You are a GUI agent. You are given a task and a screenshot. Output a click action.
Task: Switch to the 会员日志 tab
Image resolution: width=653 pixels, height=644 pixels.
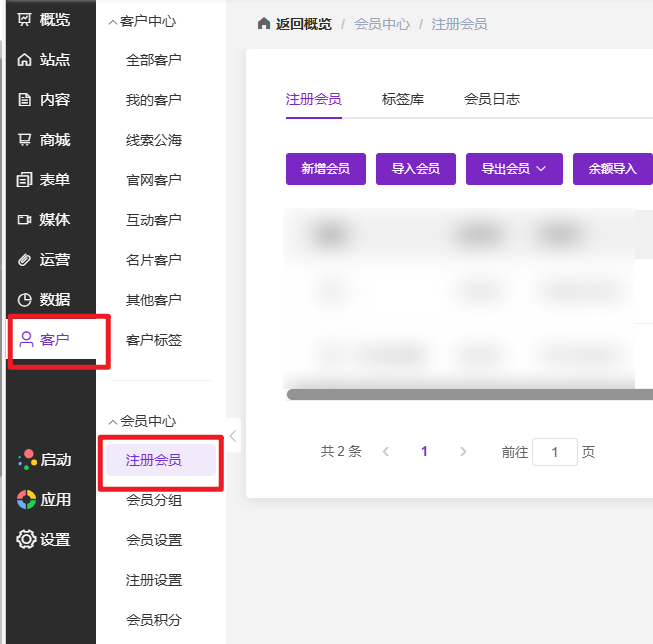[491, 99]
